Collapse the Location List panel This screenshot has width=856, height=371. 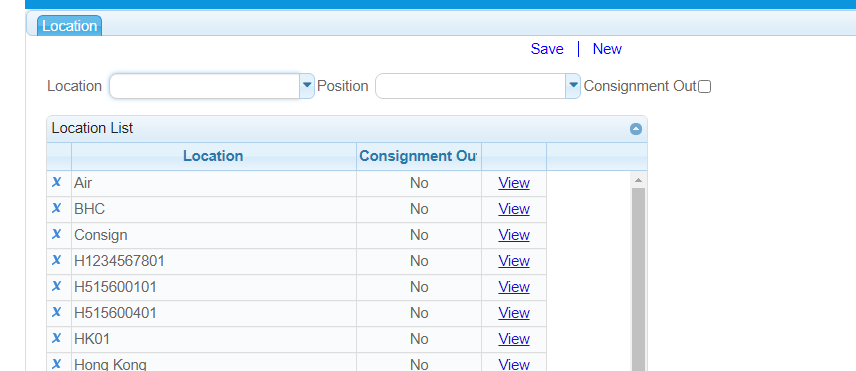click(x=636, y=129)
